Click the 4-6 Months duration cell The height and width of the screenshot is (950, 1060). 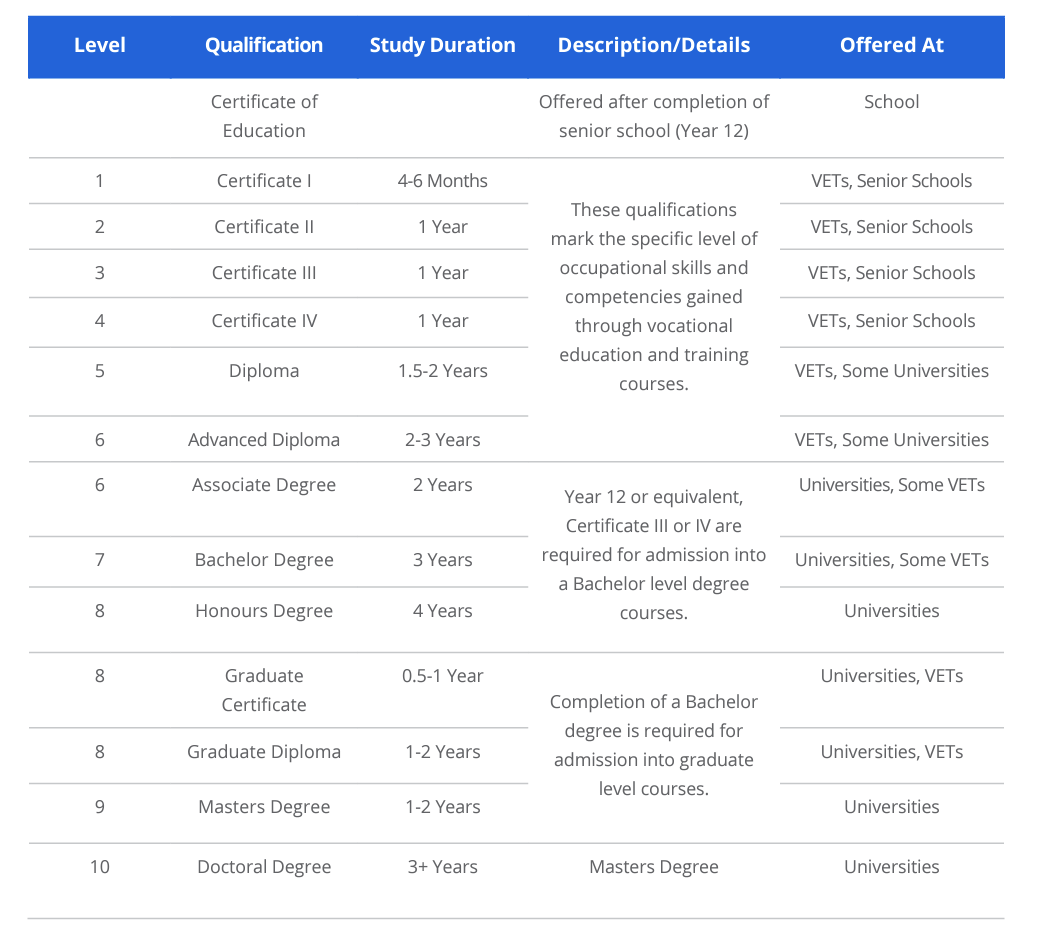click(442, 181)
